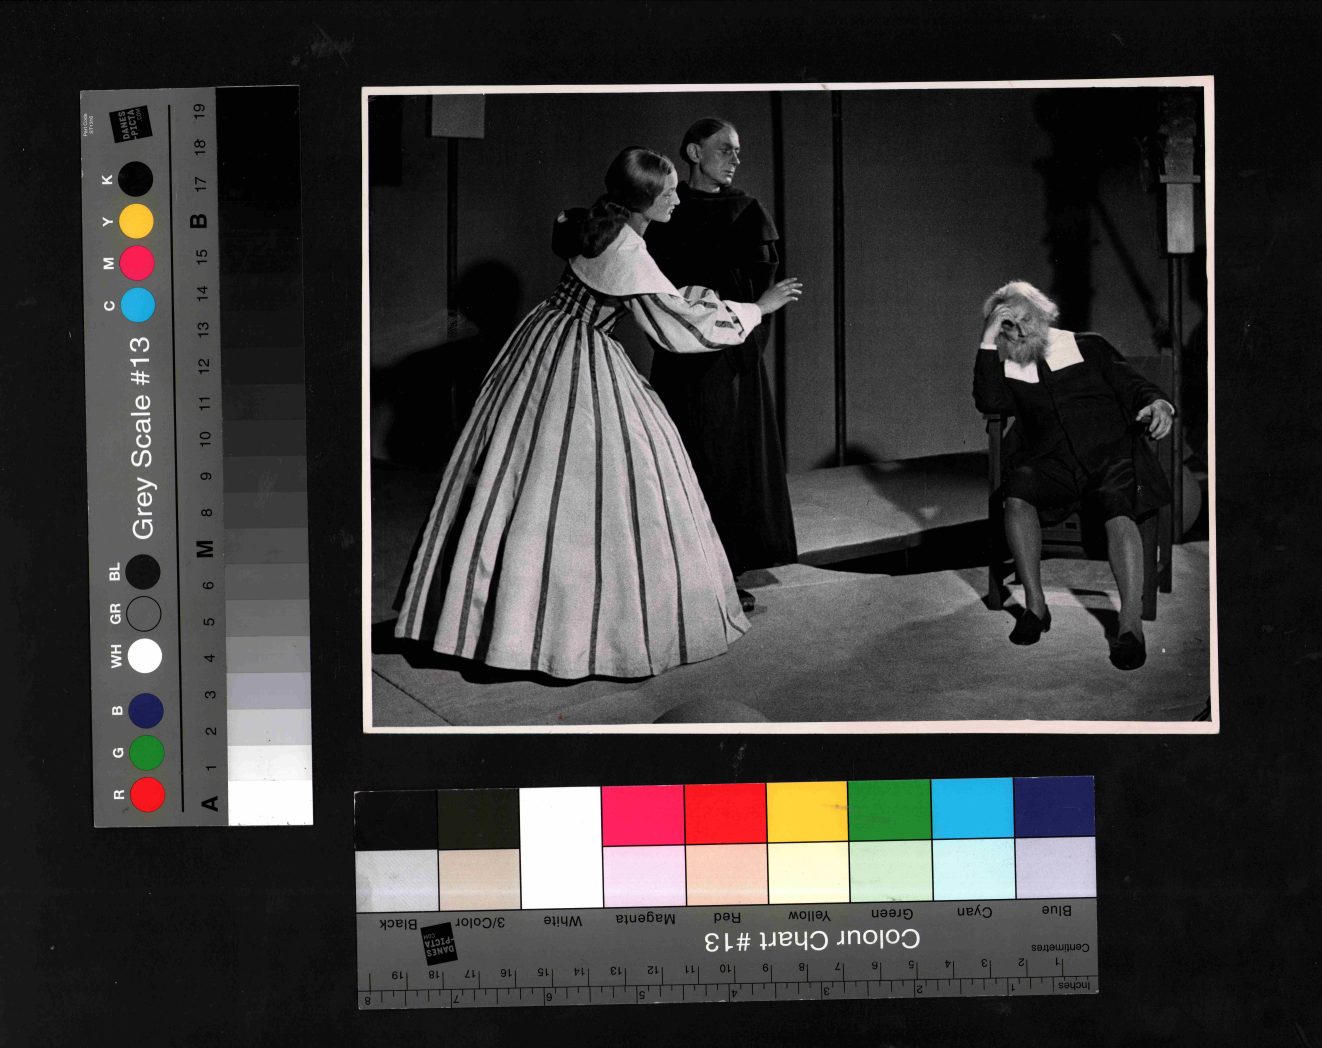This screenshot has width=1322, height=1048.
Task: Click the "Grey Scale #13" title text
Action: coord(142,437)
